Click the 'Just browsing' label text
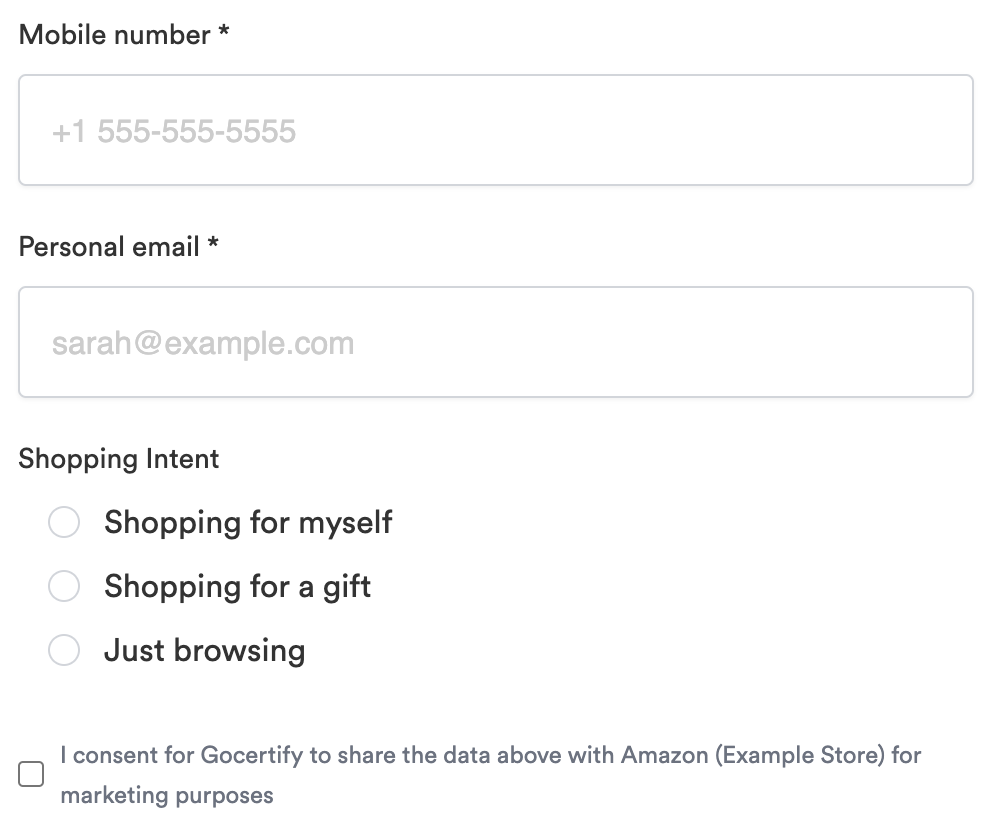 (x=204, y=651)
